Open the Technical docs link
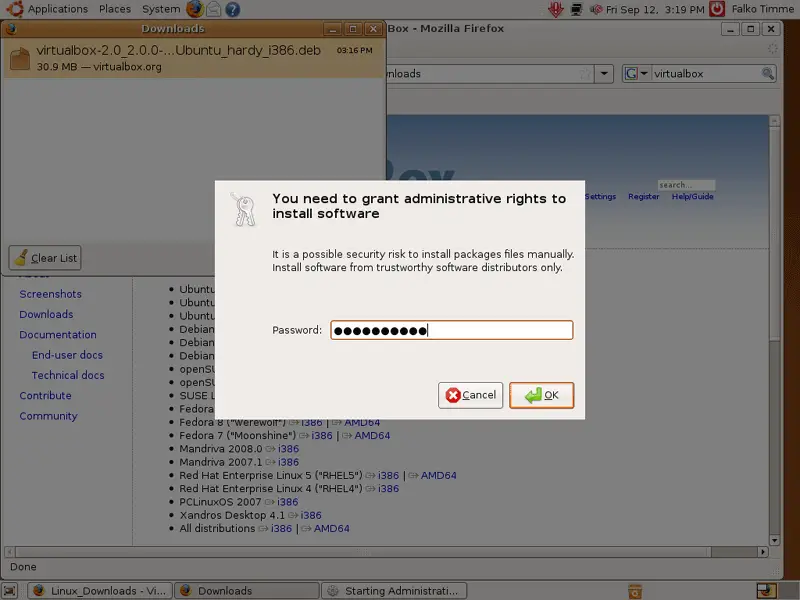 tap(68, 375)
